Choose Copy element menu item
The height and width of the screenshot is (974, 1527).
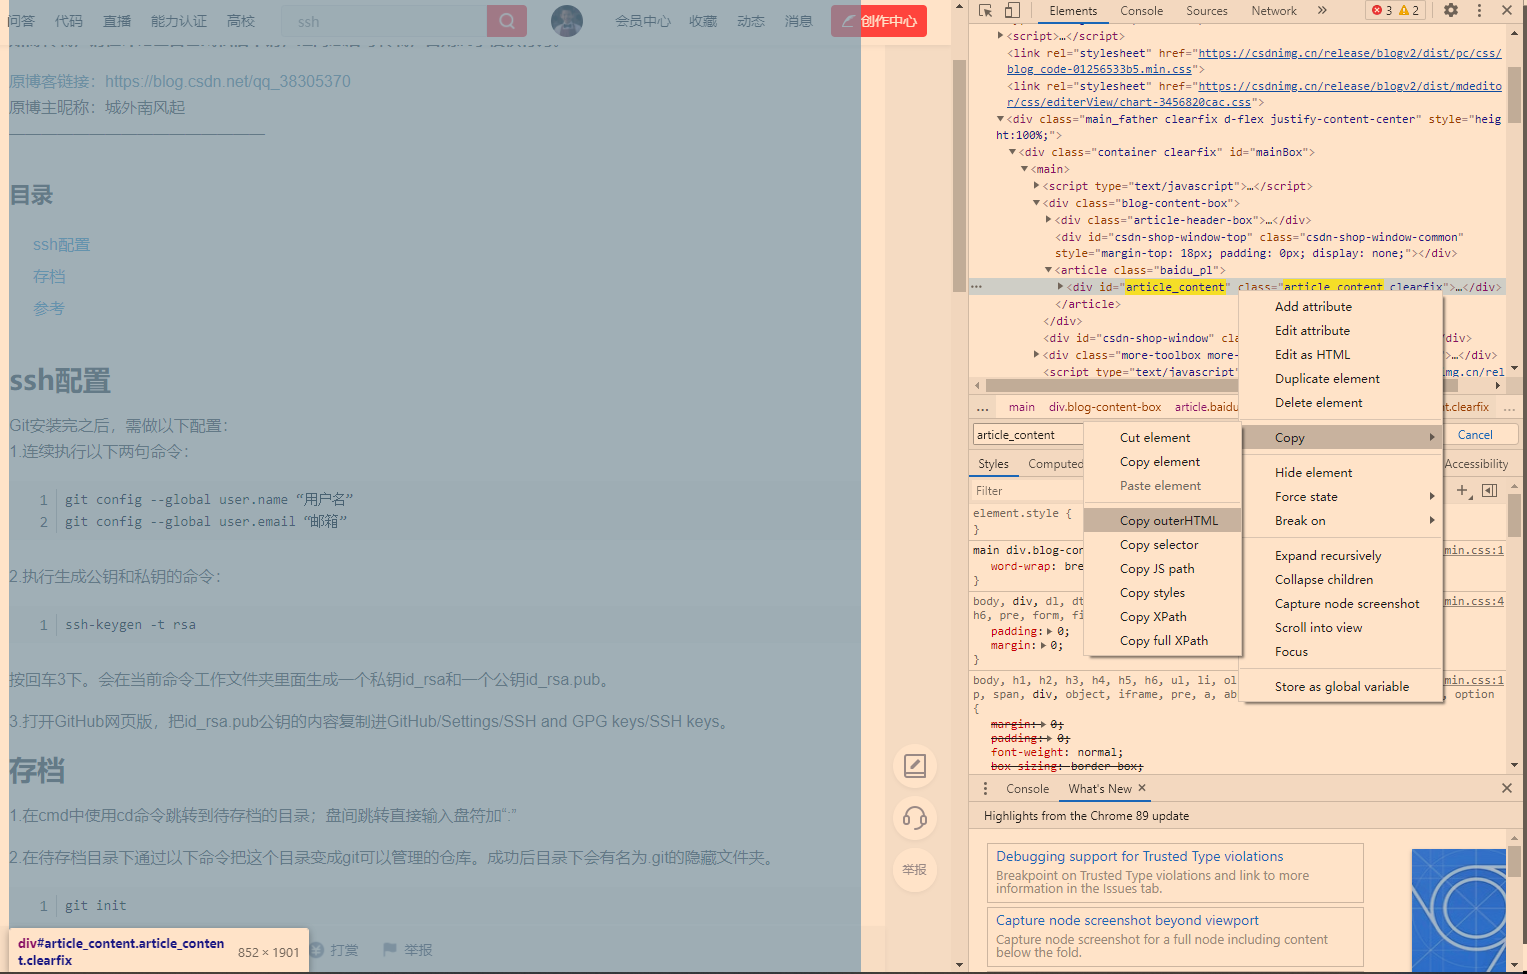[1163, 462]
